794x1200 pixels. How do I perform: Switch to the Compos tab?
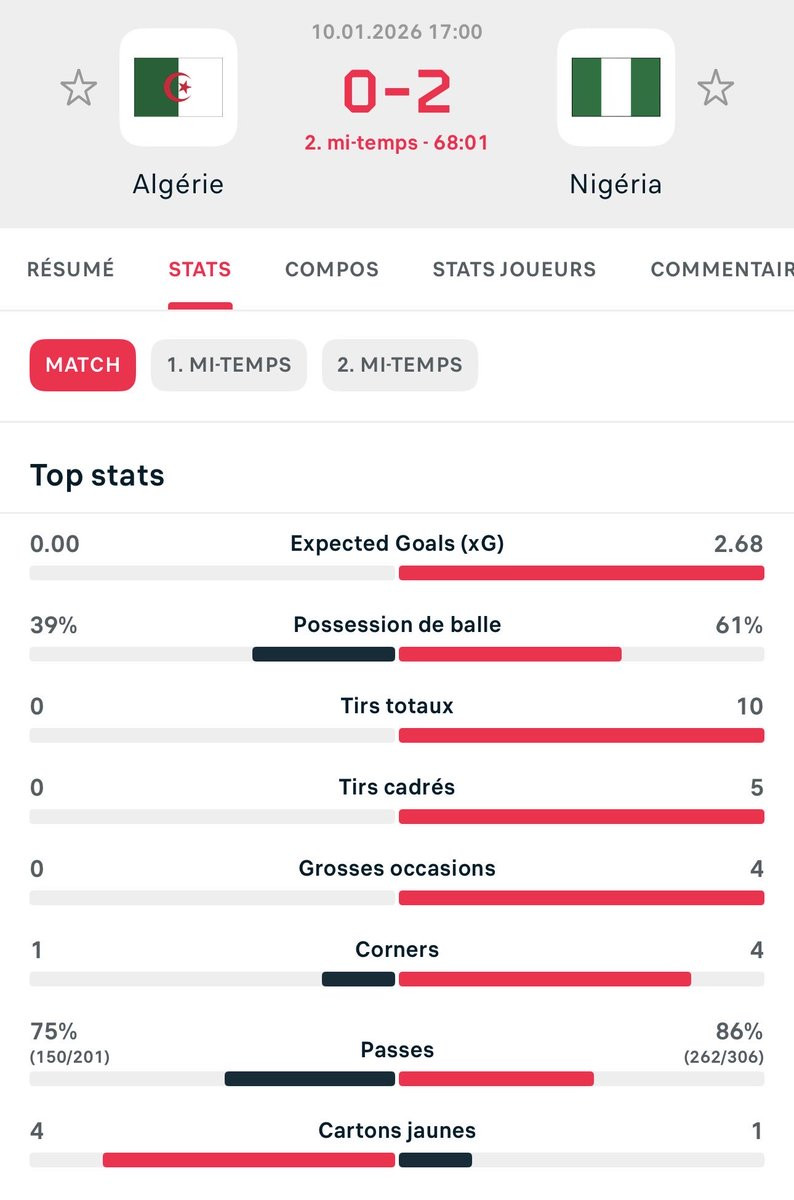(332, 269)
